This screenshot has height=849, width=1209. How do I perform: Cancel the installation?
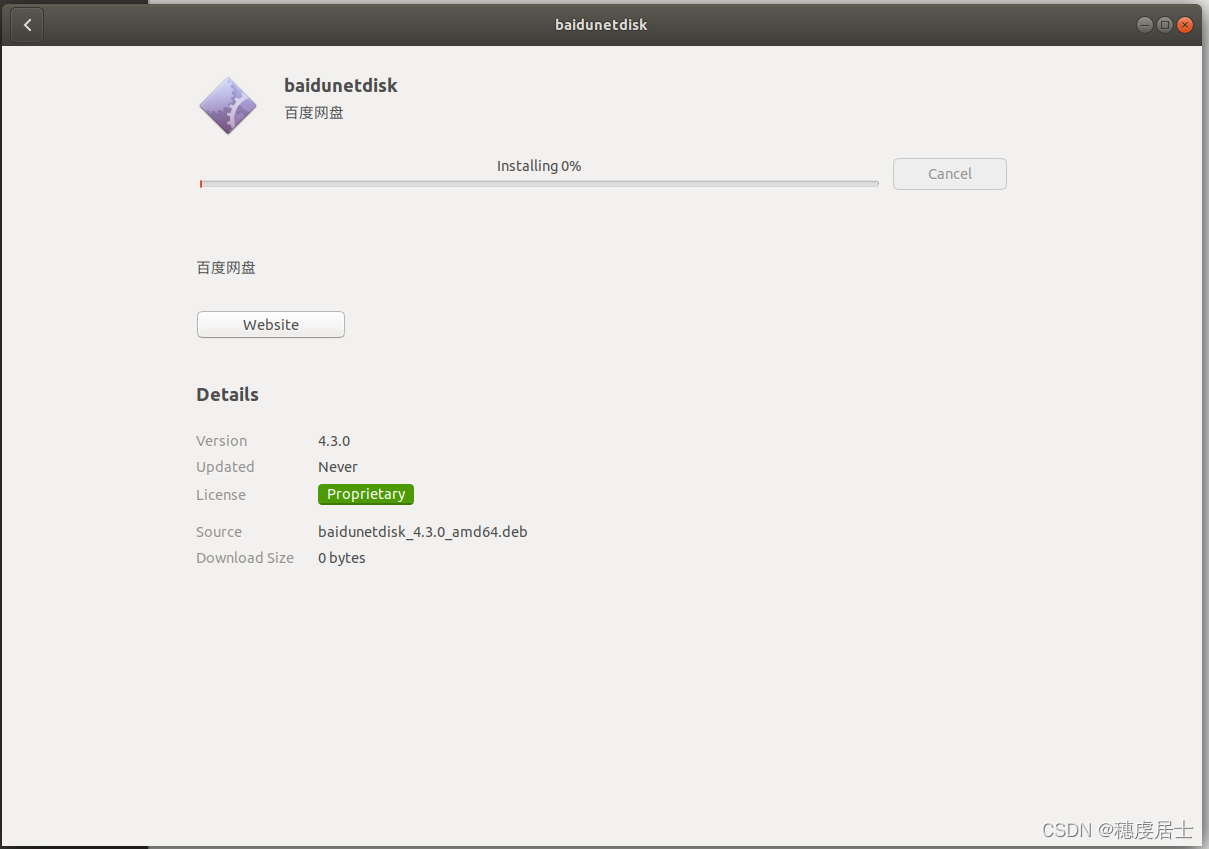pos(949,174)
